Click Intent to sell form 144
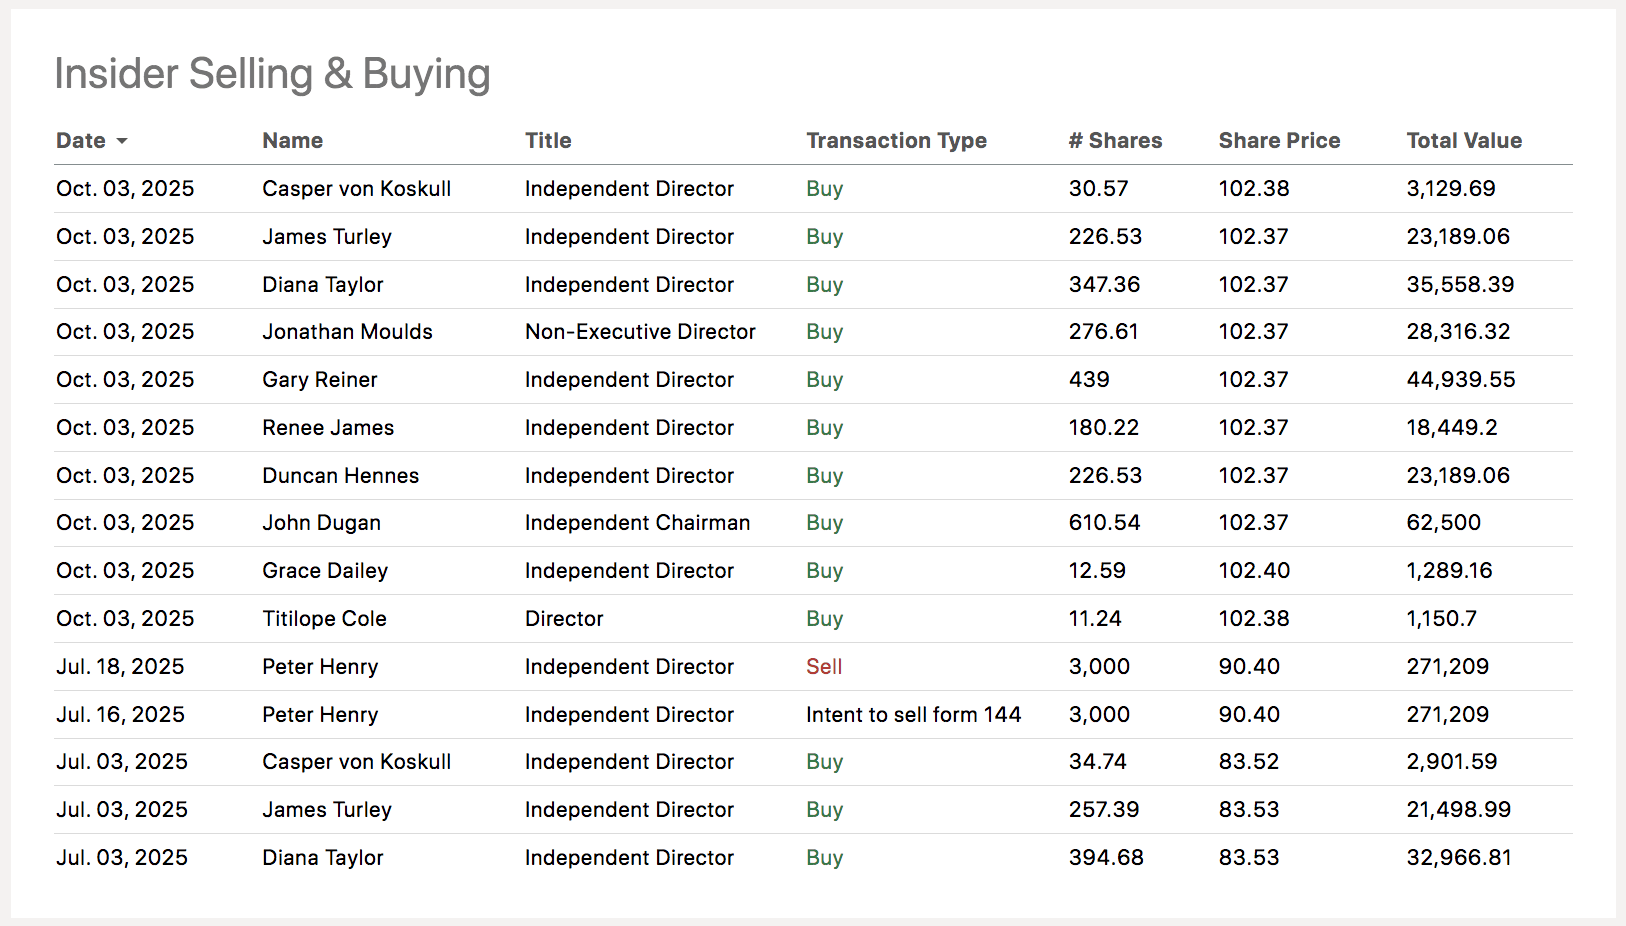1626x926 pixels. point(913,715)
